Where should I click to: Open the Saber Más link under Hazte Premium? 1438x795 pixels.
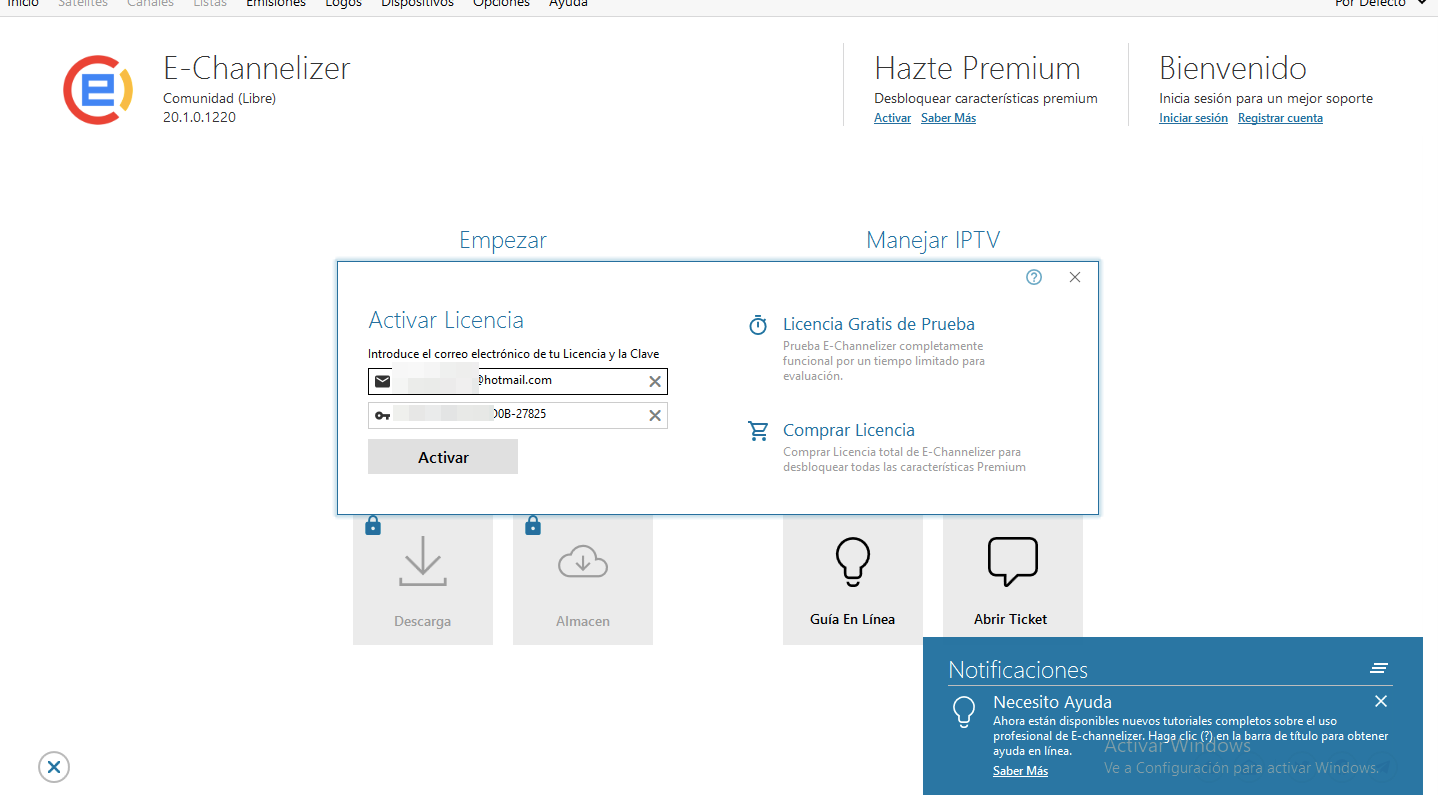tap(948, 118)
